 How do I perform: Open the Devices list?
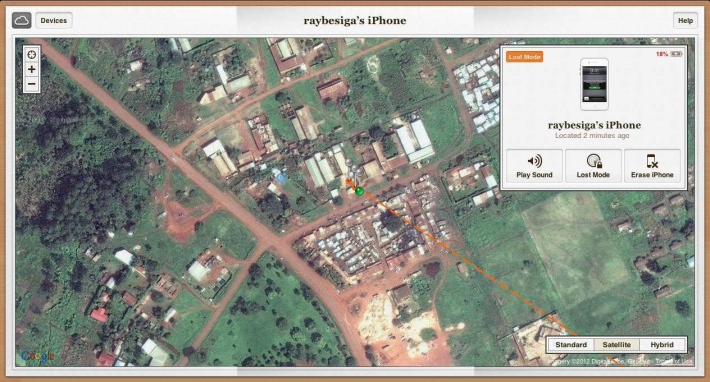[53, 20]
